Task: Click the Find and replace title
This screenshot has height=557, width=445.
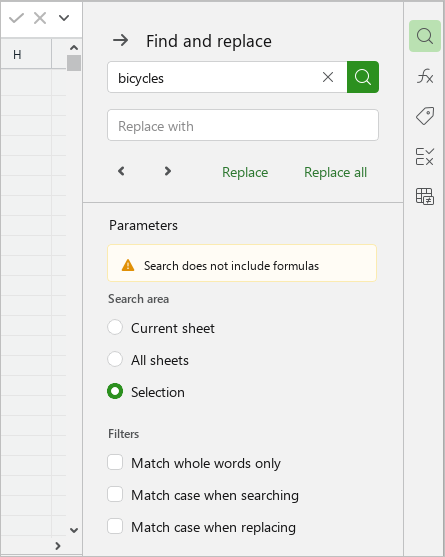Action: tap(209, 41)
